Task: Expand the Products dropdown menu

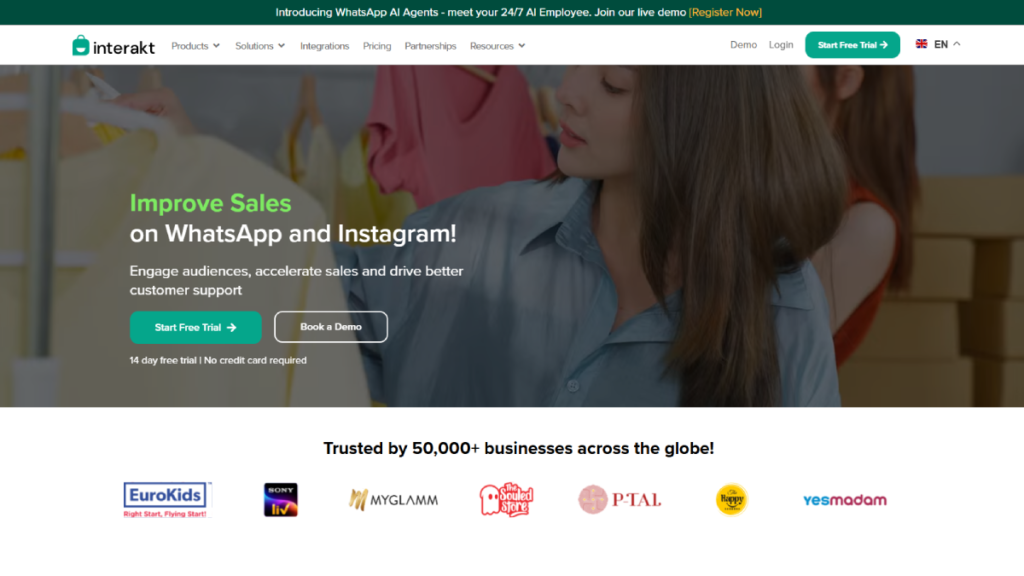Action: coord(195,46)
